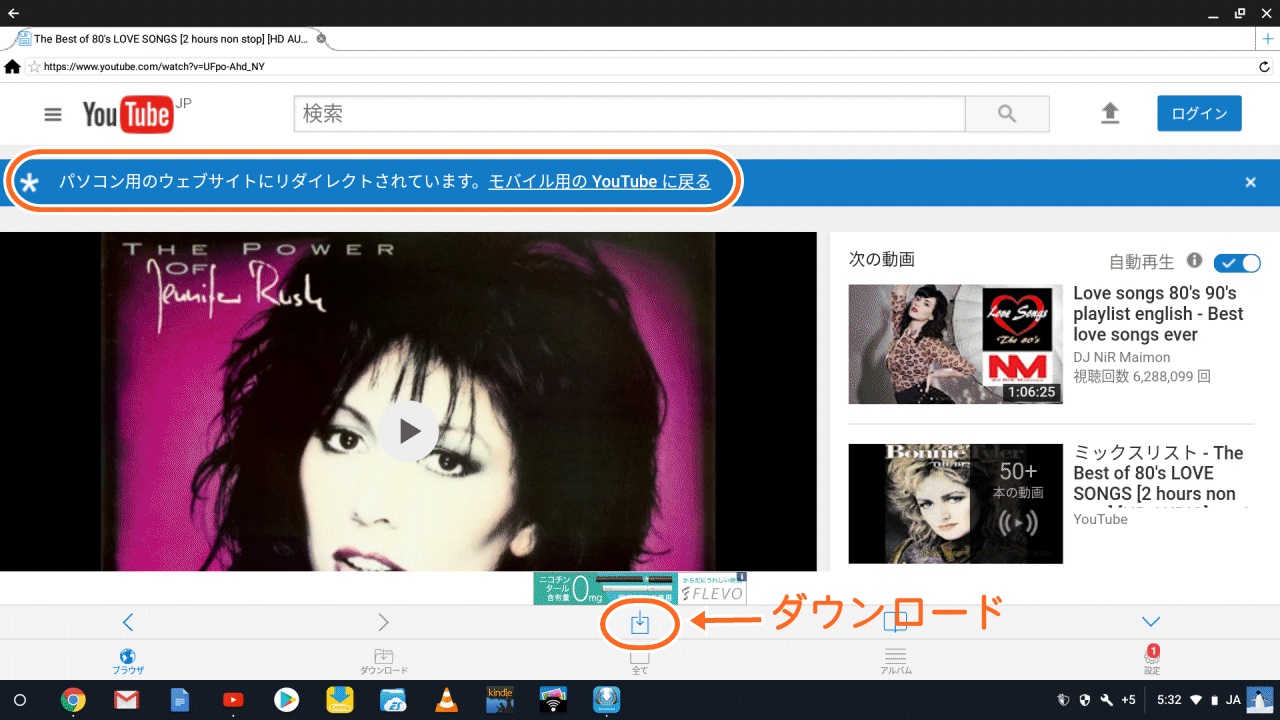The image size is (1280, 720).
Task: Launch the Wi-Fi app on shelf
Action: 553,699
